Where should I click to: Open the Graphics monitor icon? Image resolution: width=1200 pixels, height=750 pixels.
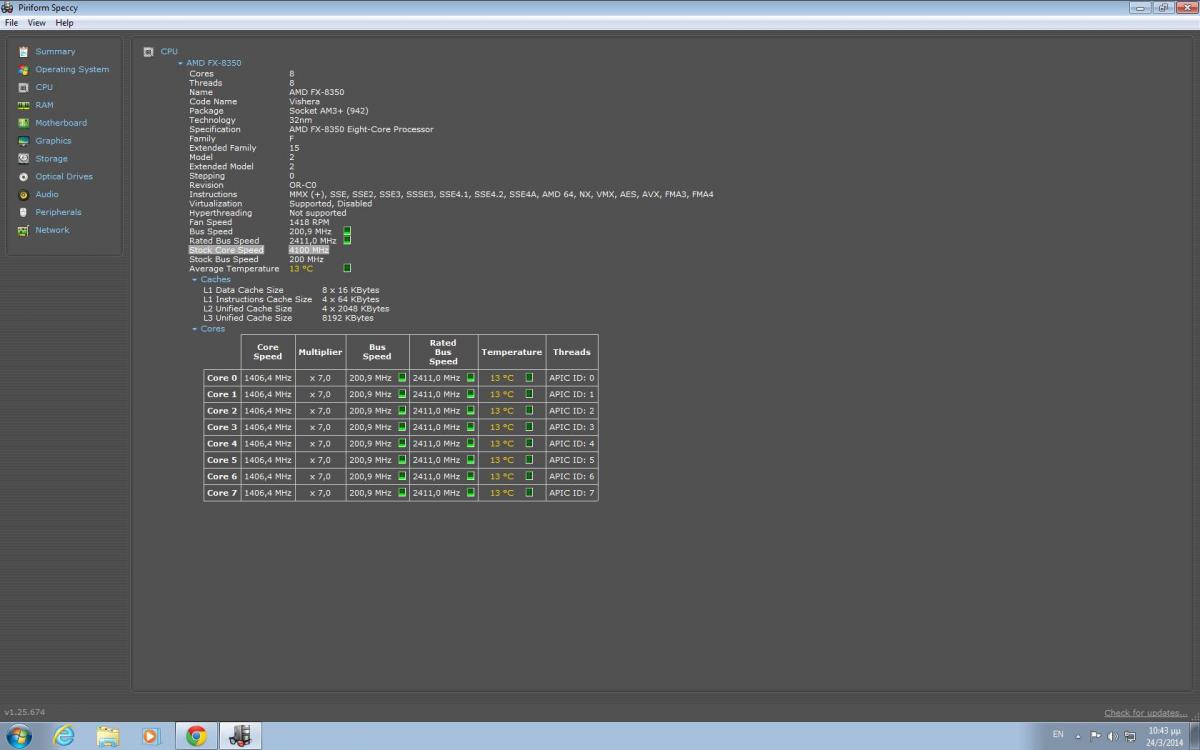(24, 141)
